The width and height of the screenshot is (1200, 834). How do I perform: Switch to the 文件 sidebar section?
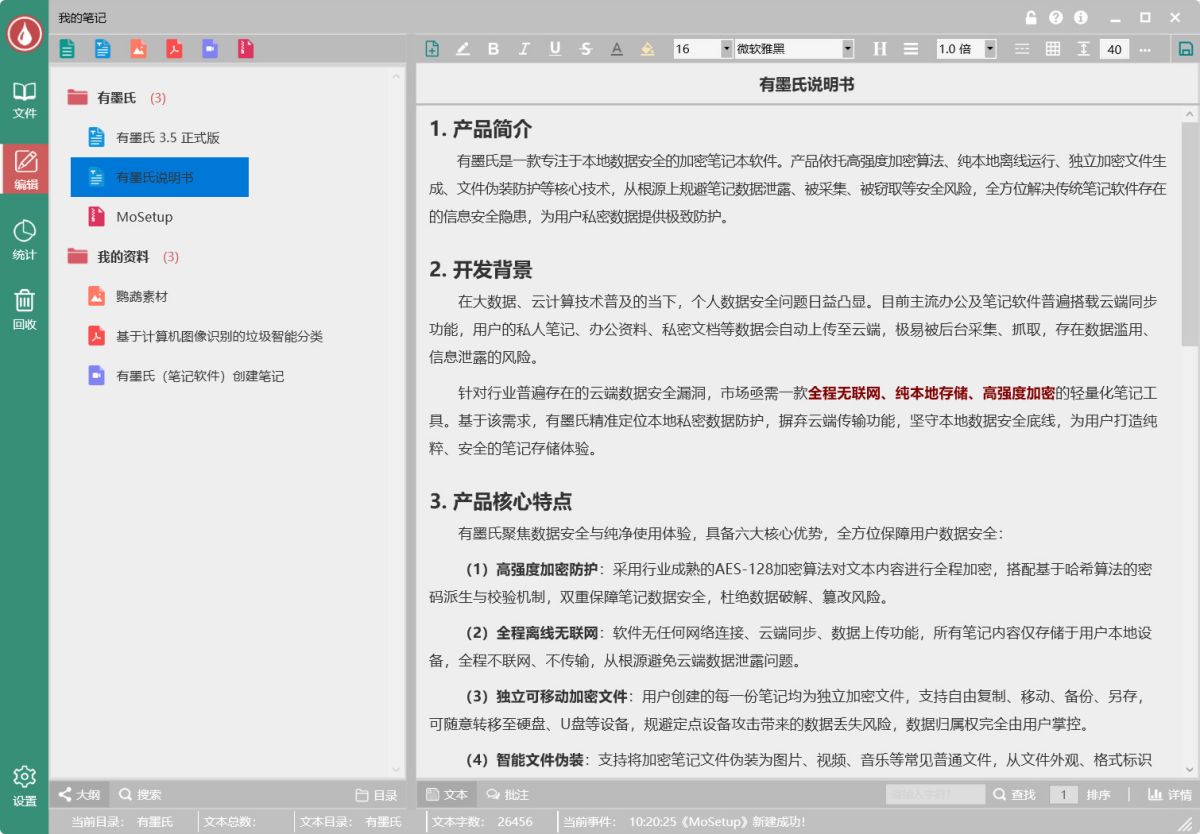(24, 100)
